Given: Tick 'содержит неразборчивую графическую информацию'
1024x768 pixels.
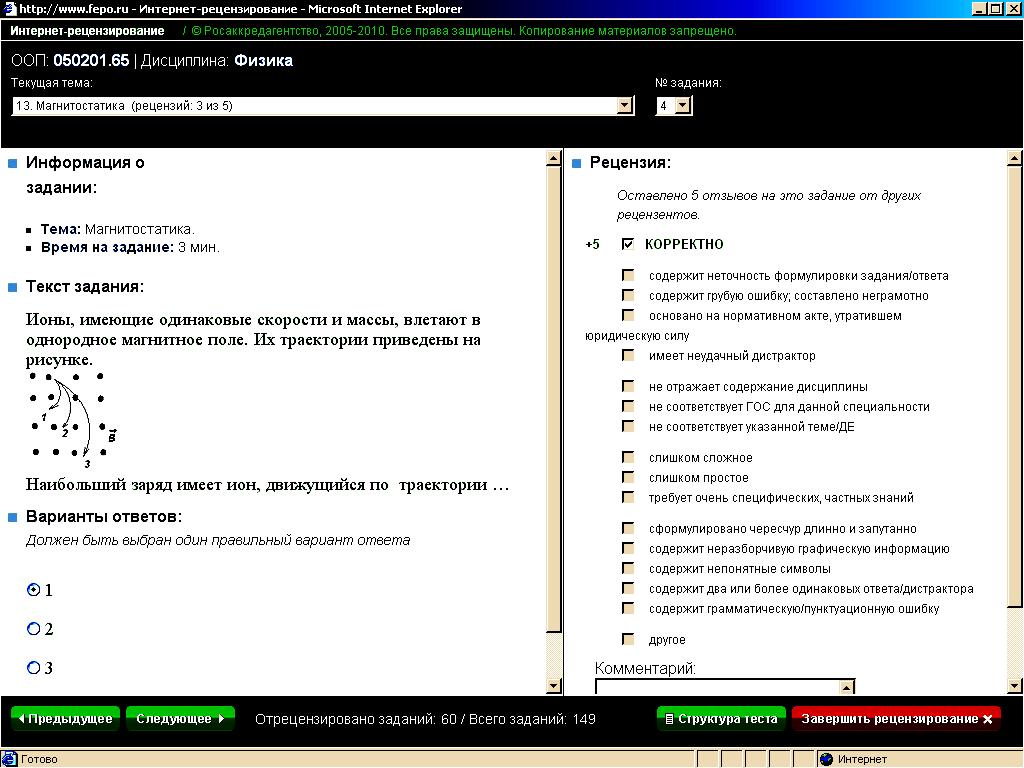Looking at the screenshot, I should pyautogui.click(x=628, y=548).
